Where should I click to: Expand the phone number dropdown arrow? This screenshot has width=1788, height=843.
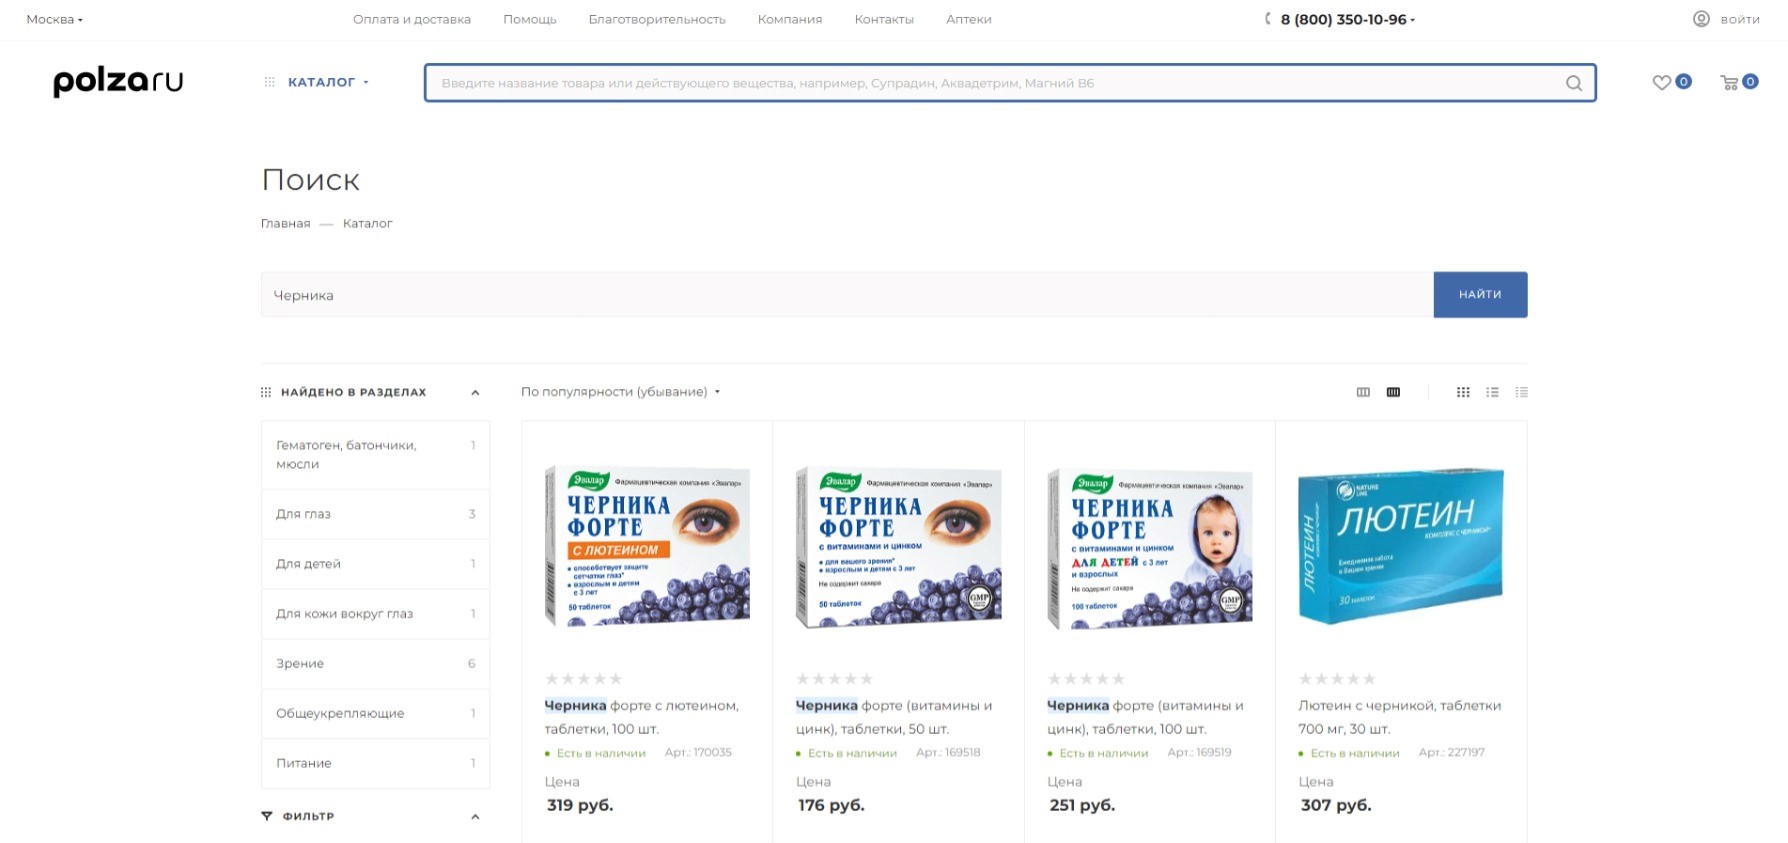(1412, 20)
